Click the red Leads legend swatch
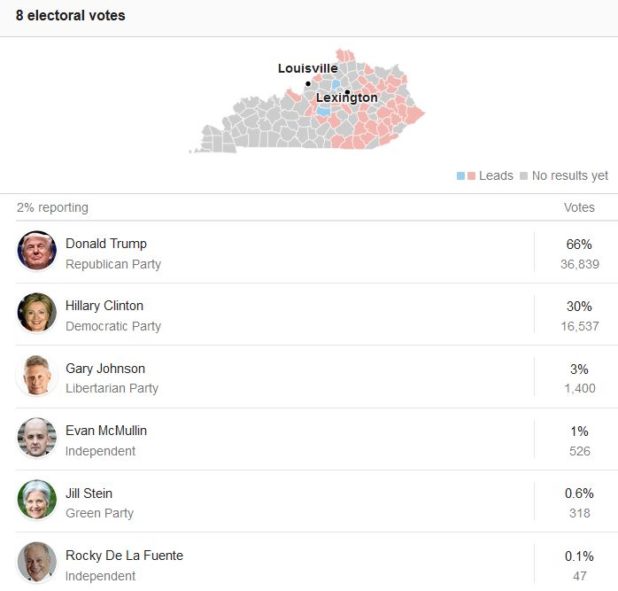The height and width of the screenshot is (591, 618). click(x=471, y=176)
